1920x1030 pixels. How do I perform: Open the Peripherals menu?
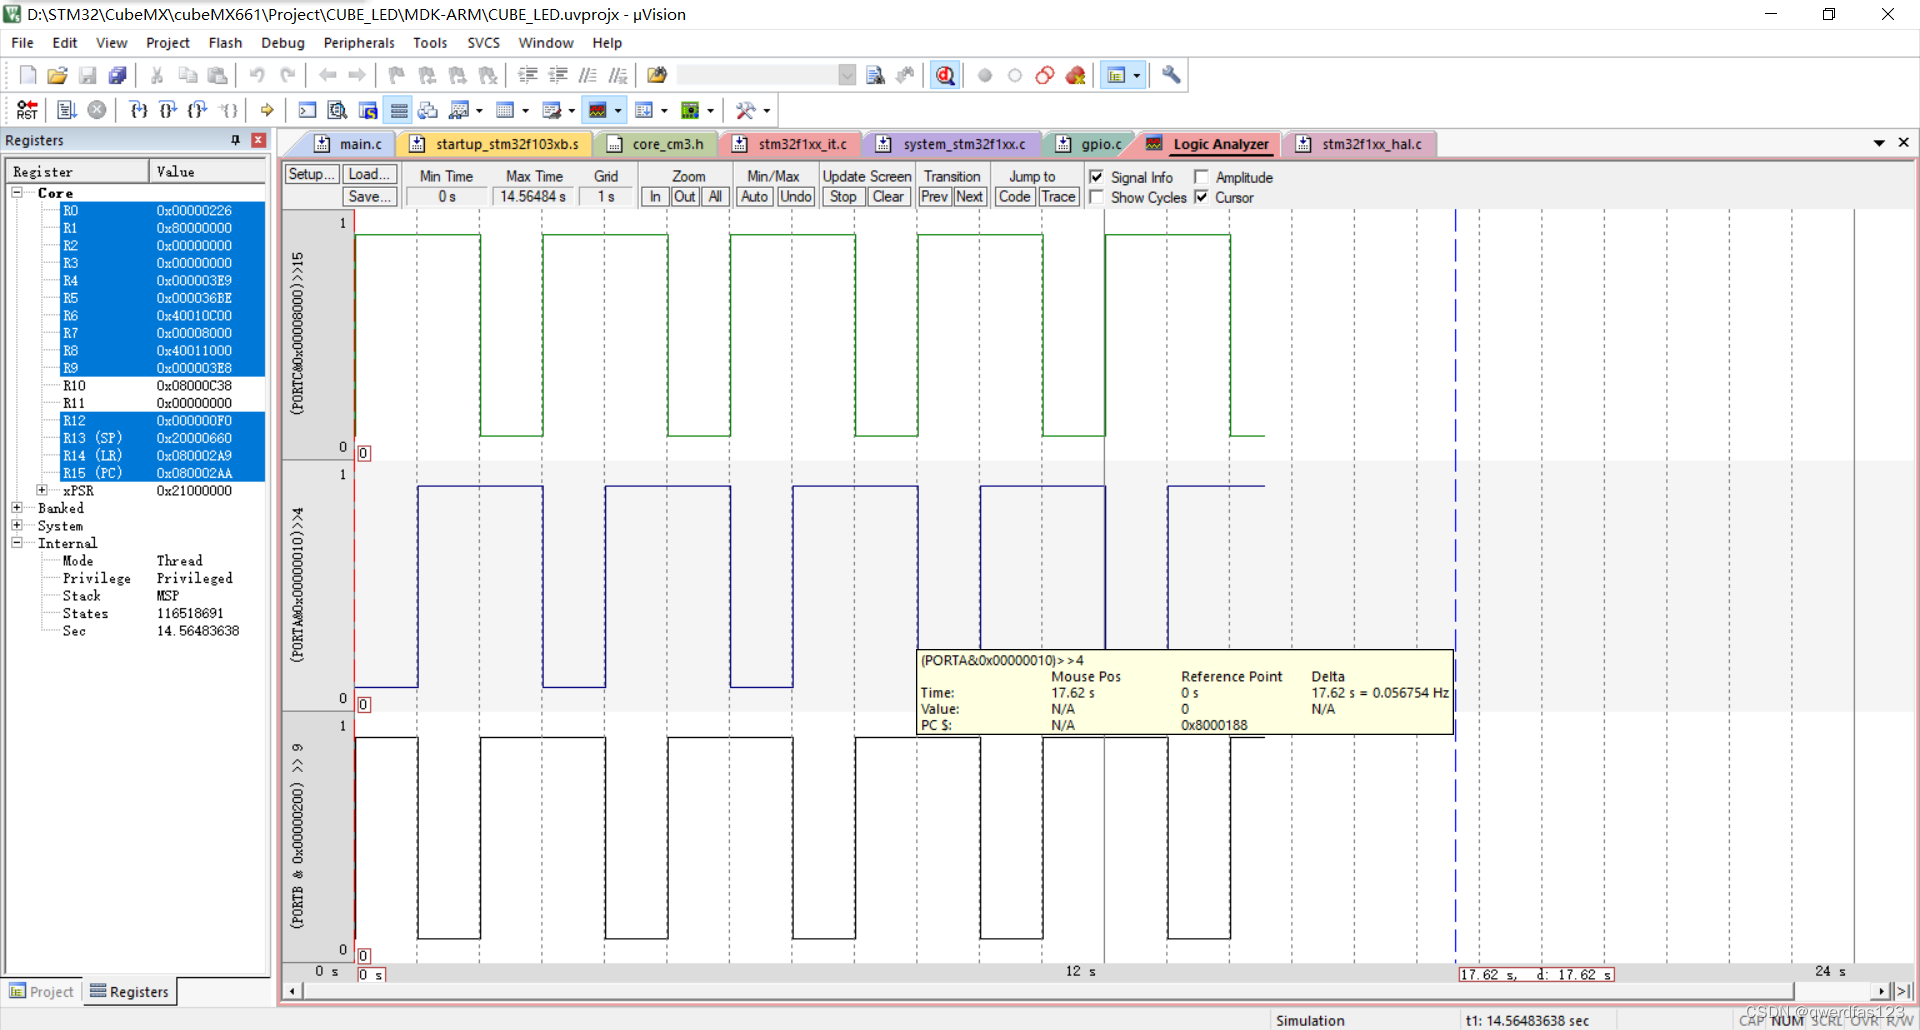[359, 43]
